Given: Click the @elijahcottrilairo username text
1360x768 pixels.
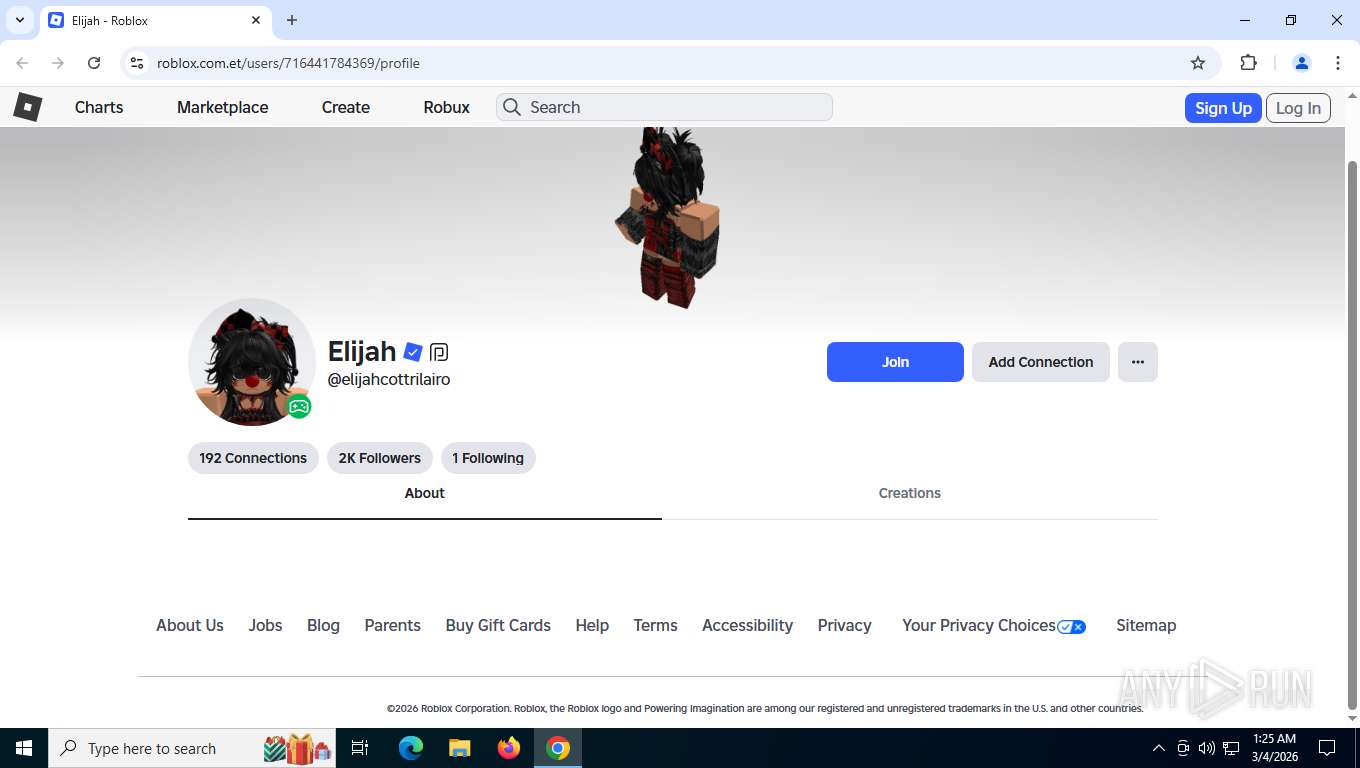Looking at the screenshot, I should [x=389, y=380].
